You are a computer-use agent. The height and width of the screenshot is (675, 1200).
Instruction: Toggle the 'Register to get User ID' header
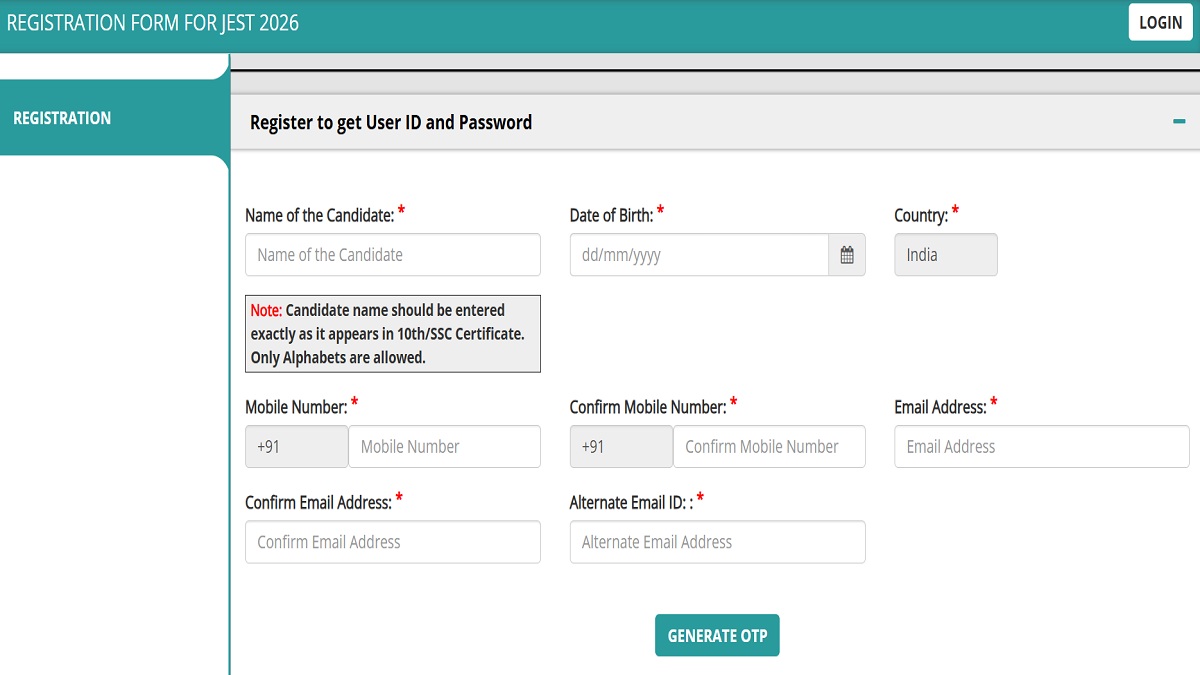coord(391,123)
